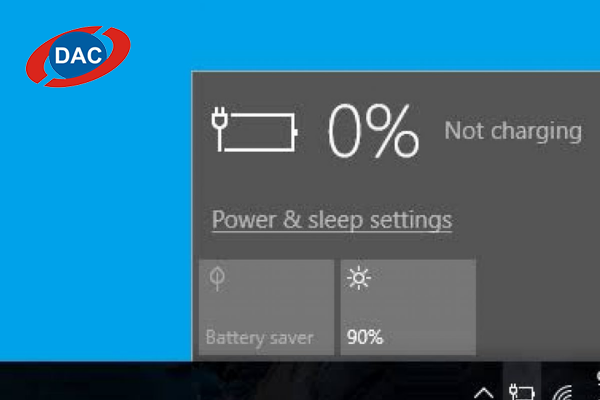Click the DAC logo on desktop
Screen dimensions: 600x400
point(78,56)
